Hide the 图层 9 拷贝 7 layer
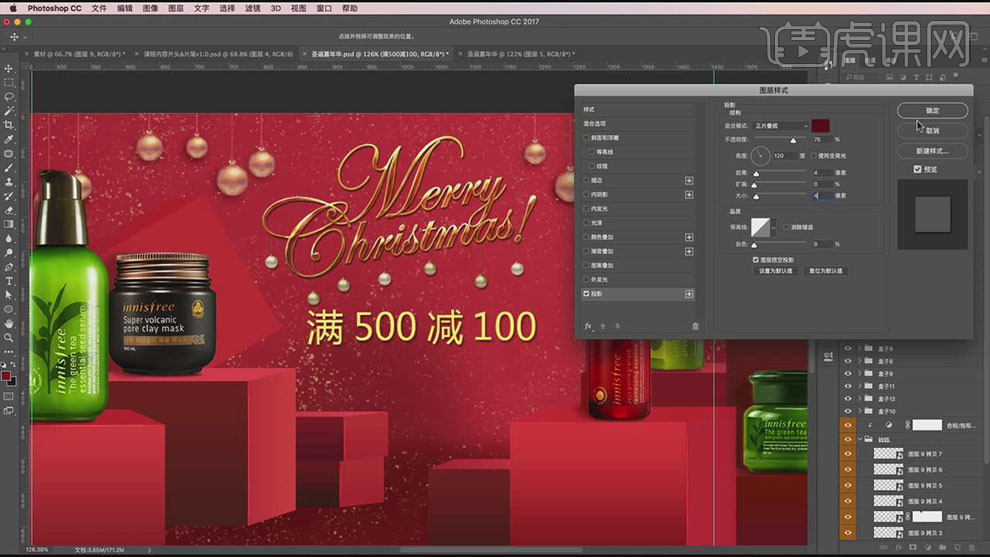The image size is (990, 557). [847, 453]
